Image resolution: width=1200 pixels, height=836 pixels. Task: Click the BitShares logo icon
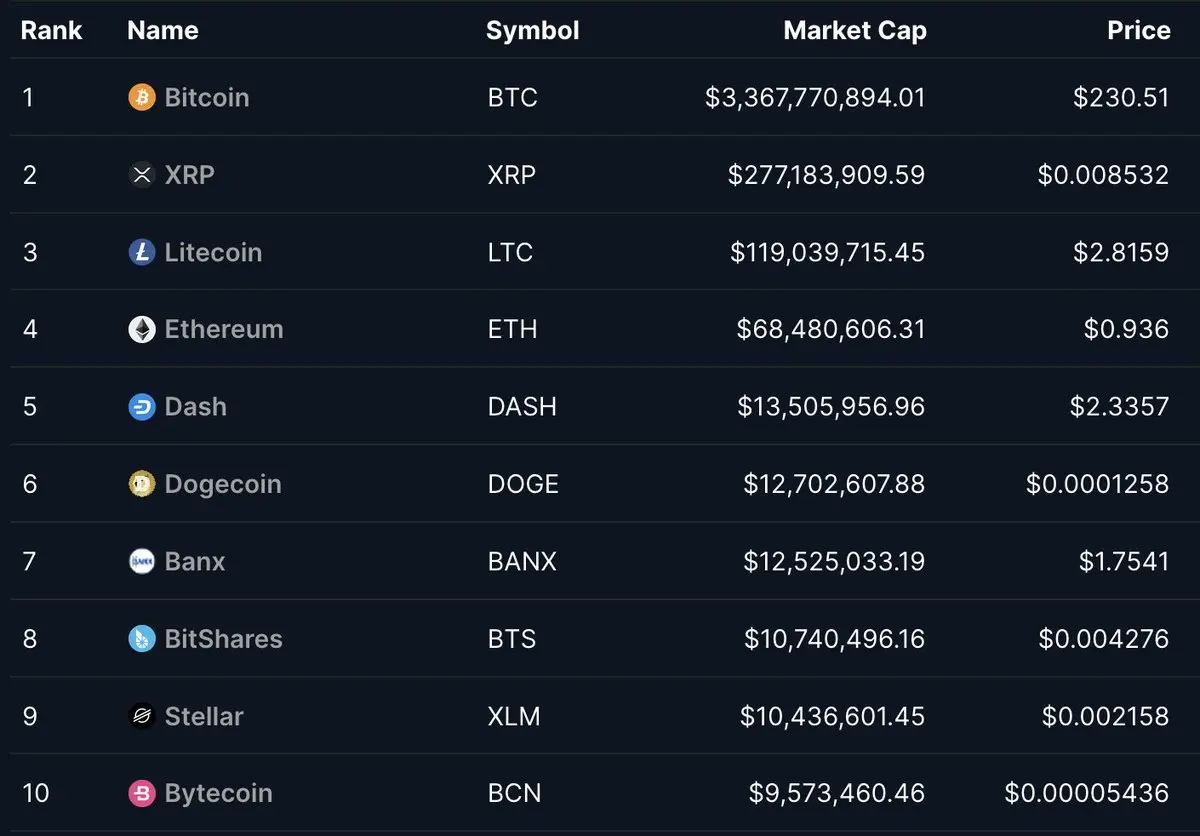click(x=142, y=639)
